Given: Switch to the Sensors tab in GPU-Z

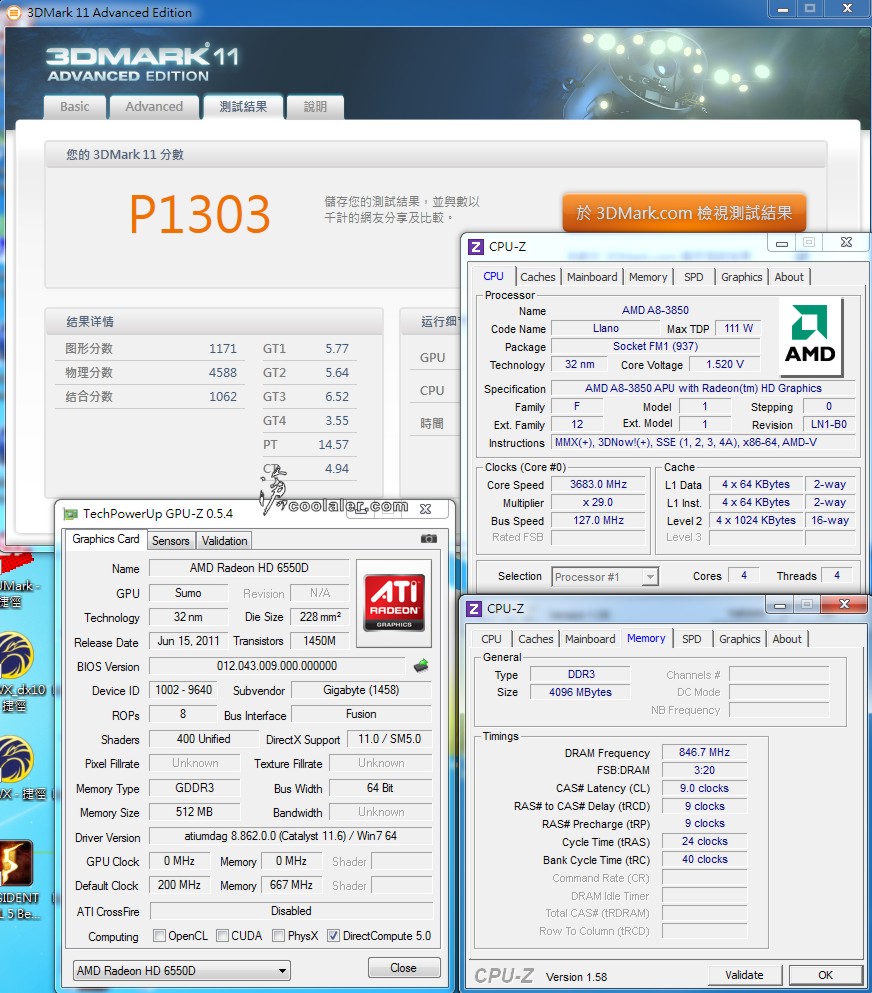Looking at the screenshot, I should [170, 541].
